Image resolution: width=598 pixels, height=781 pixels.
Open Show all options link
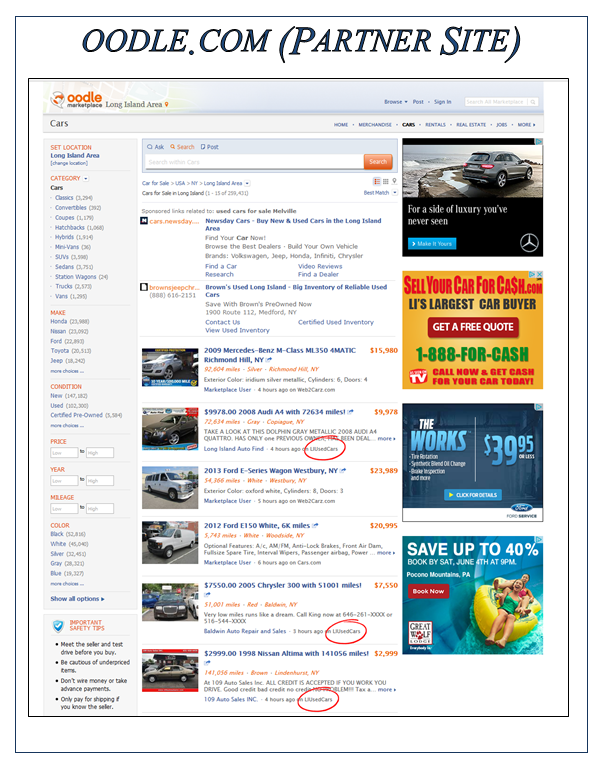coord(77,599)
